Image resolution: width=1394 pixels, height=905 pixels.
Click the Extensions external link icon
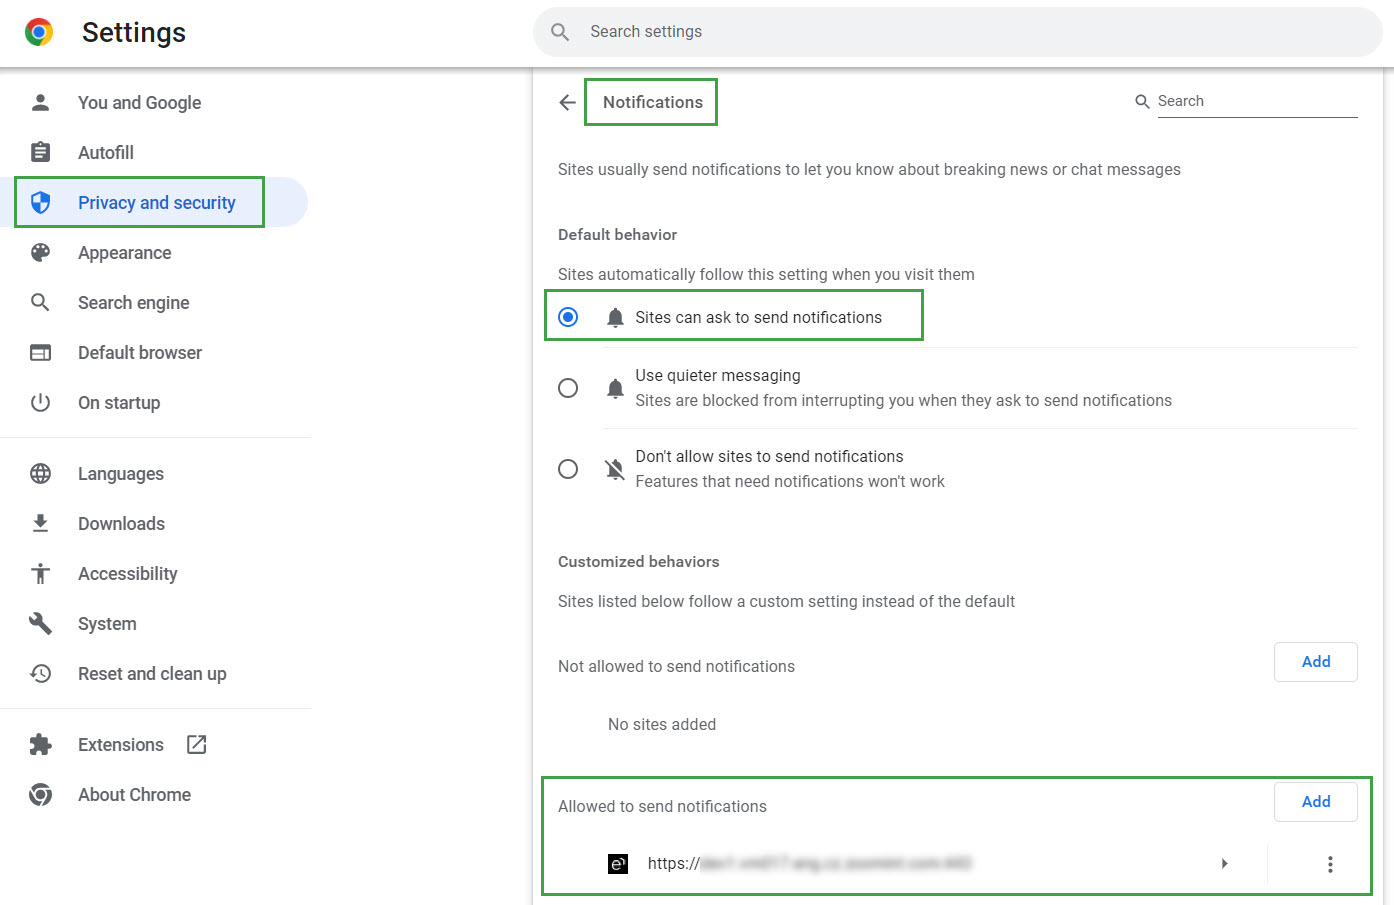point(197,744)
